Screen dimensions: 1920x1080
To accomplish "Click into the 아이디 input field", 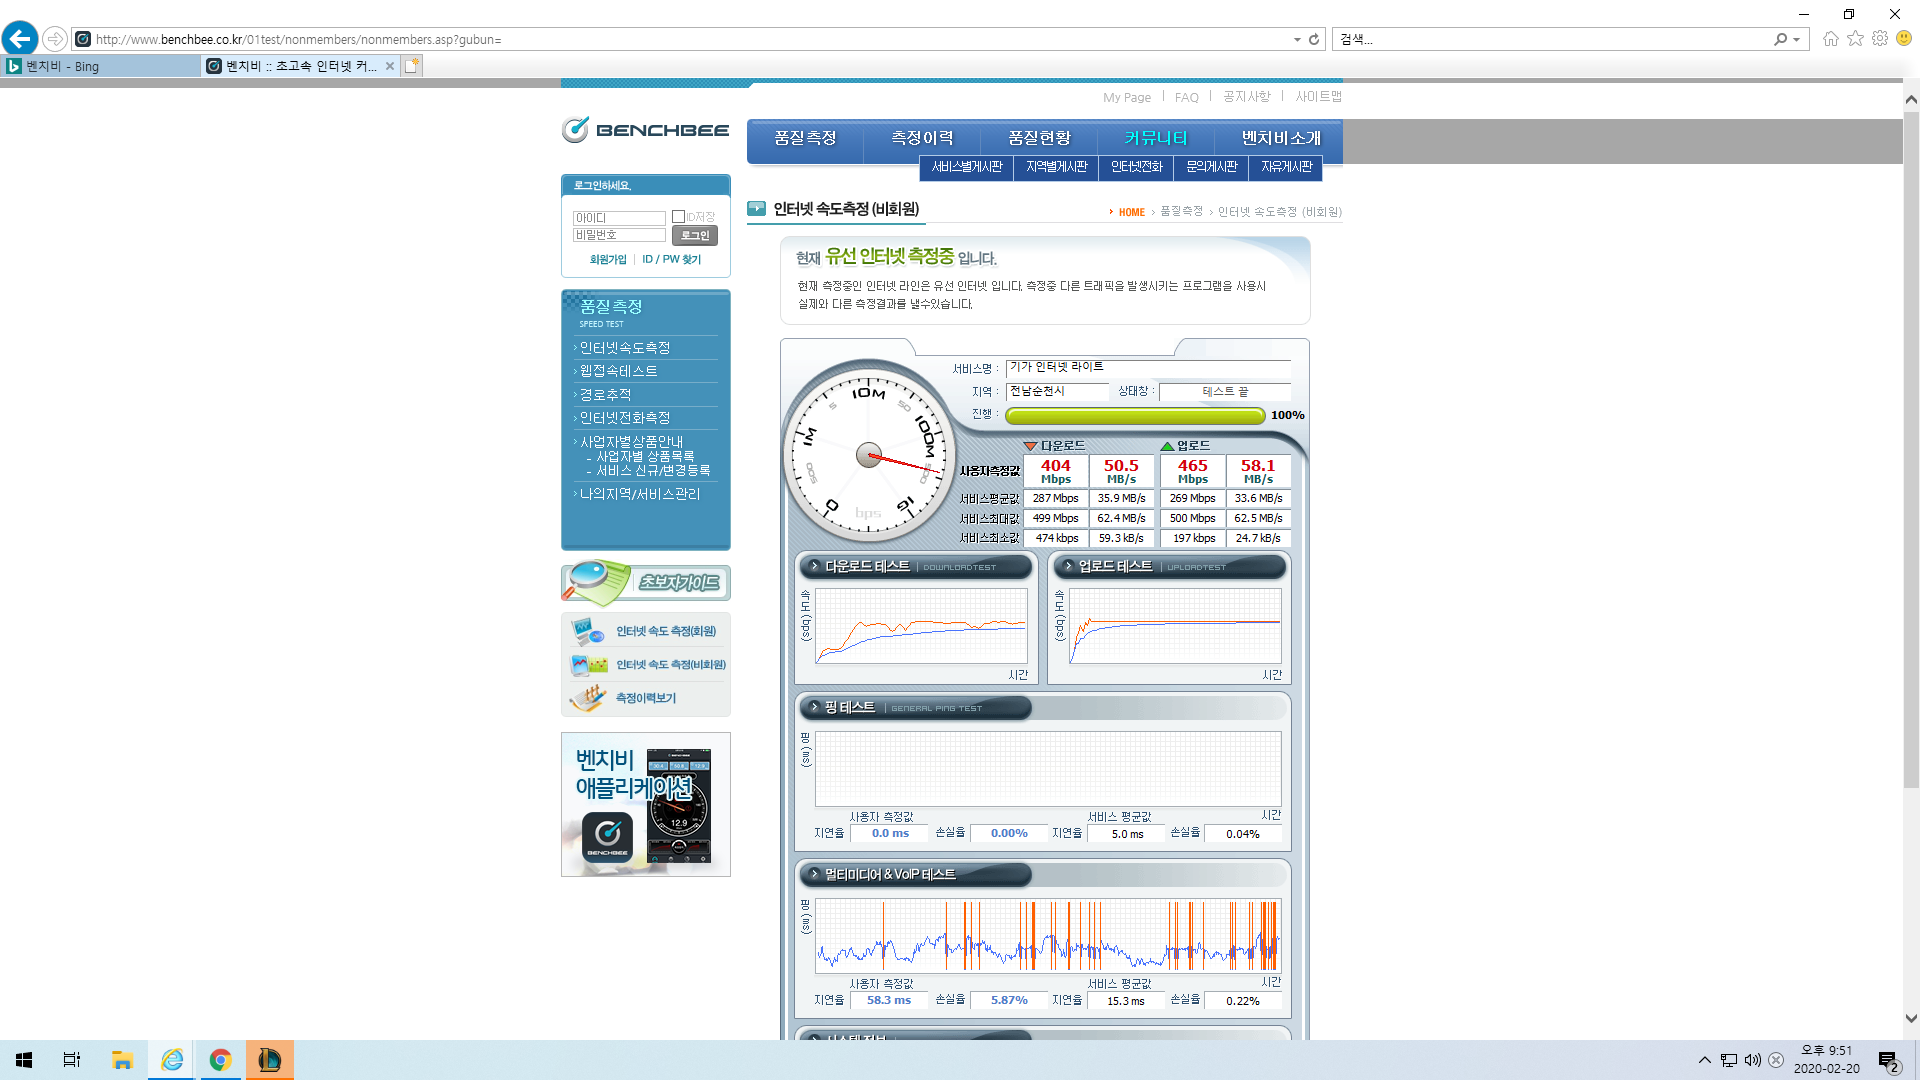I will point(619,218).
